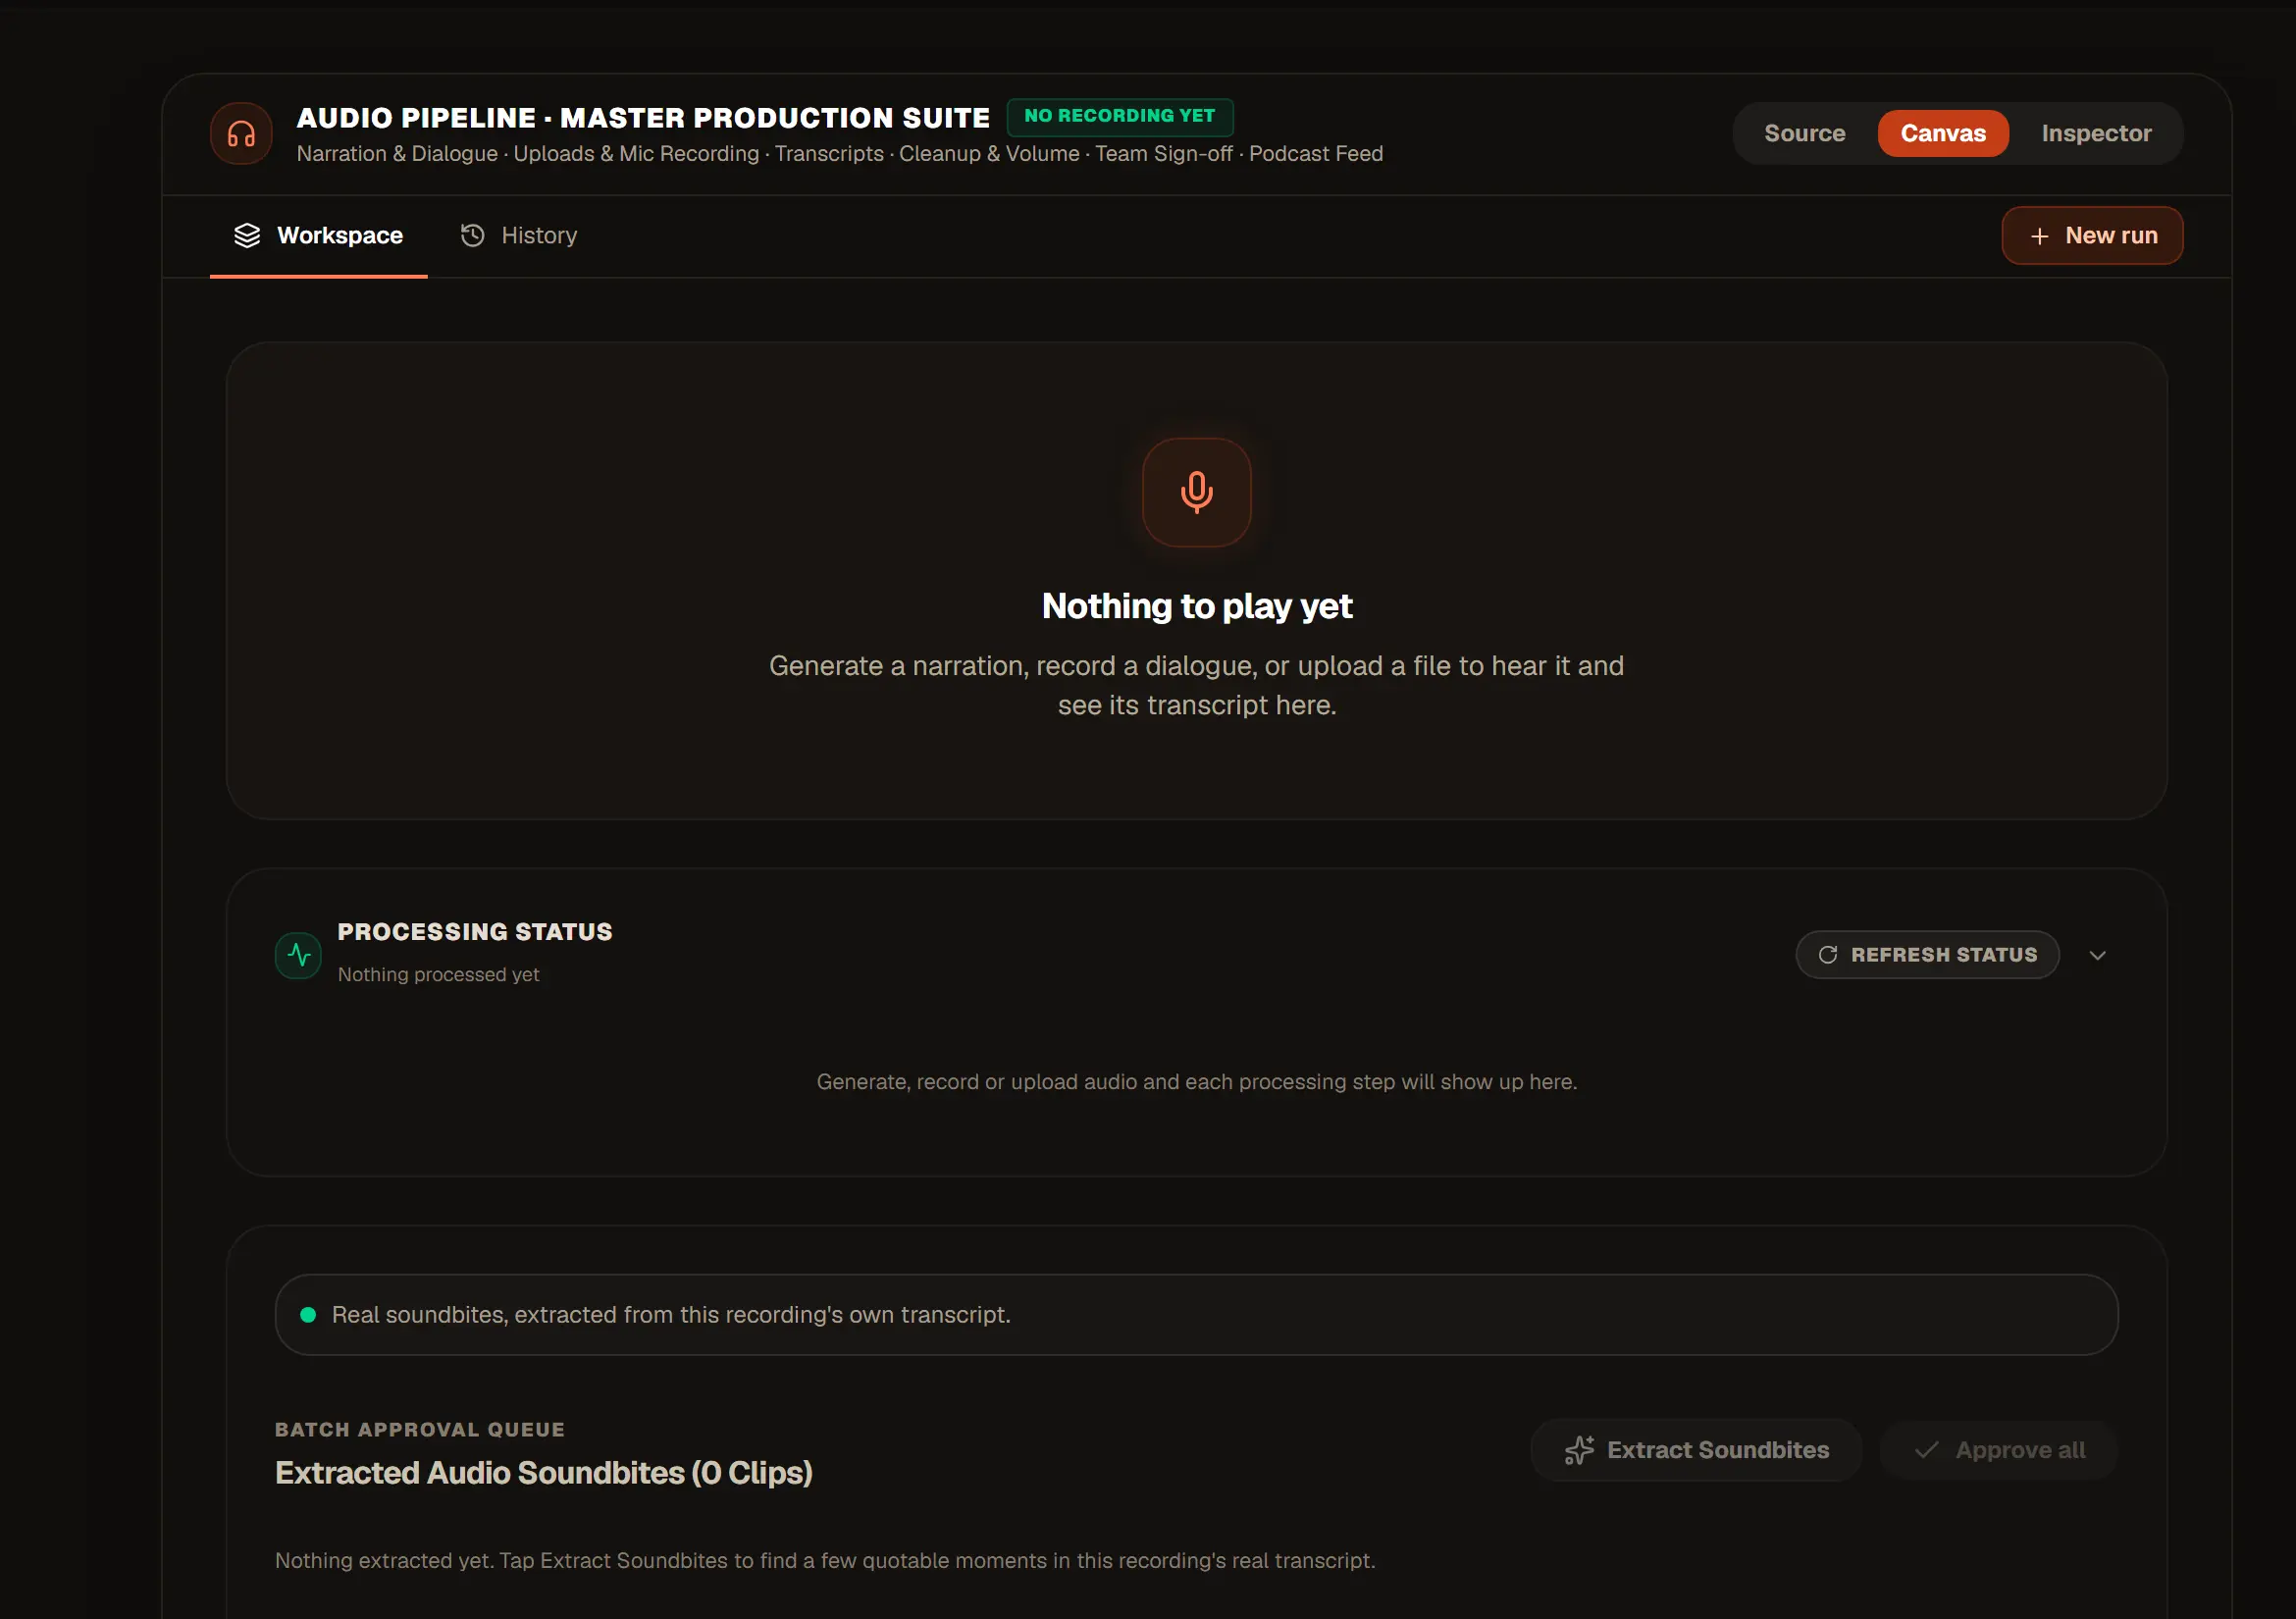Click the Processing Status pulse icon
The width and height of the screenshot is (2296, 1619).
(298, 955)
